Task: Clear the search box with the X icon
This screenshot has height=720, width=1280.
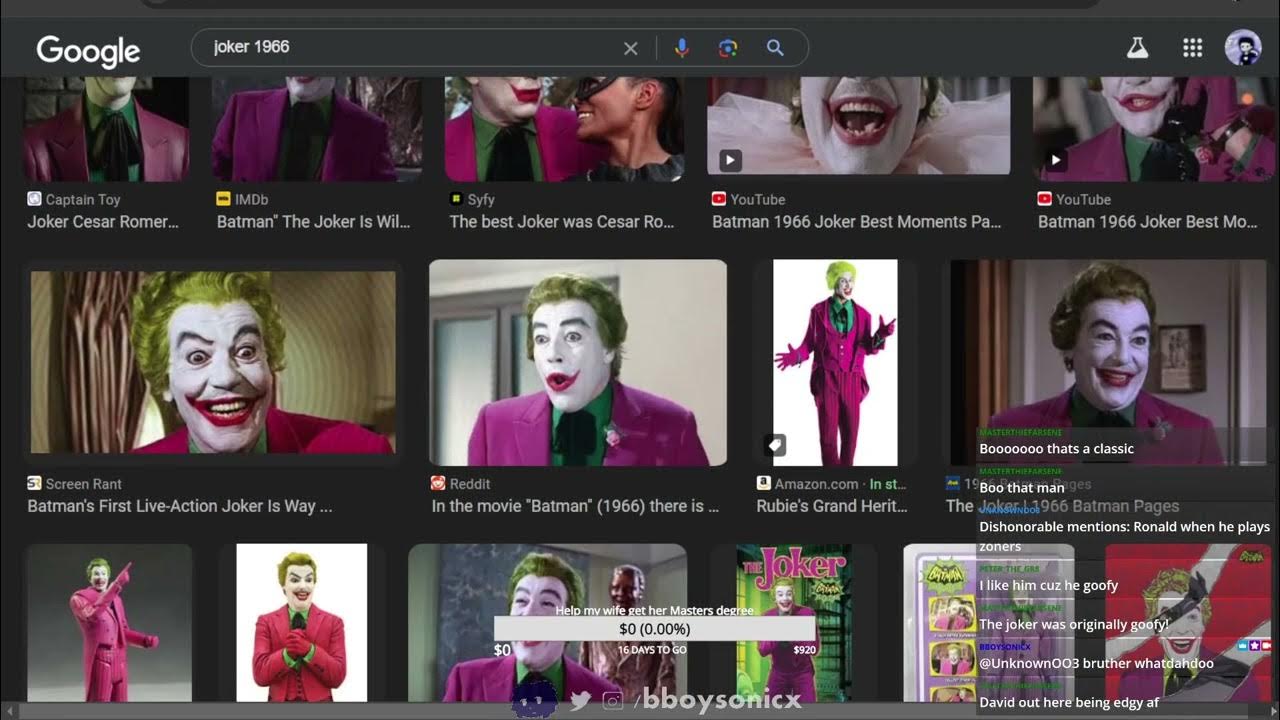Action: click(x=631, y=48)
